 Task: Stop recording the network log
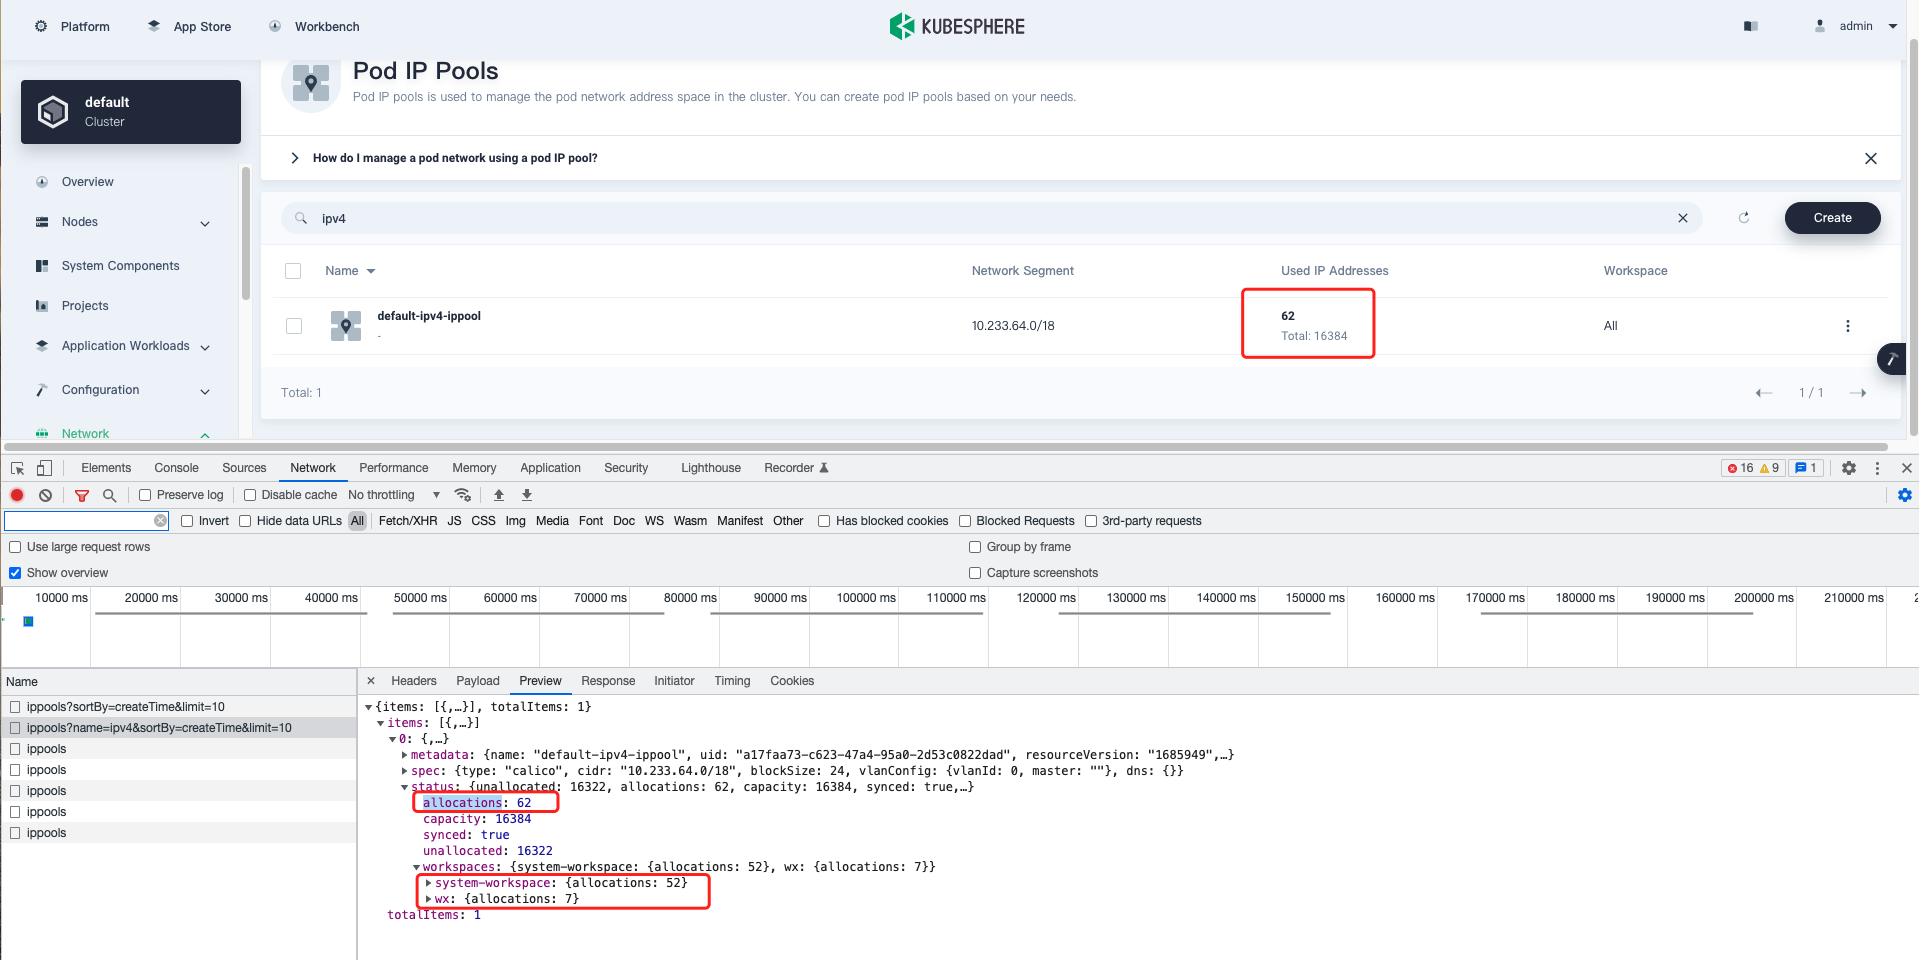pyautogui.click(x=16, y=494)
